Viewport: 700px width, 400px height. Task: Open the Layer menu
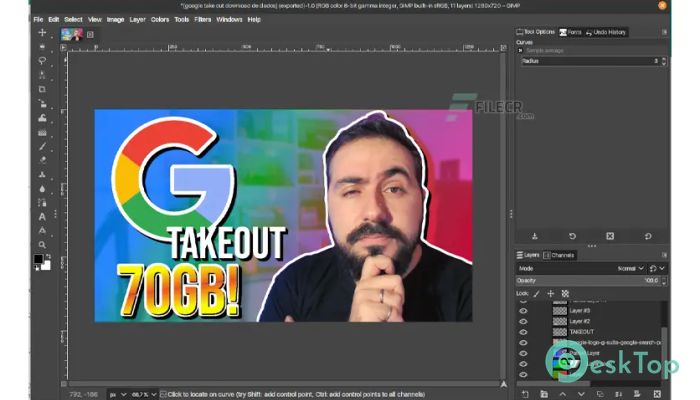[138, 20]
